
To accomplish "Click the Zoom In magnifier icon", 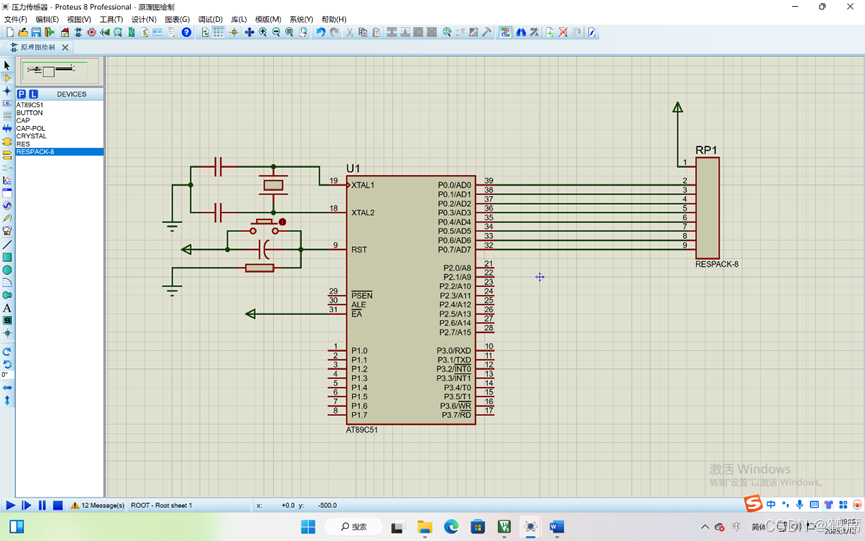I will coord(263,33).
